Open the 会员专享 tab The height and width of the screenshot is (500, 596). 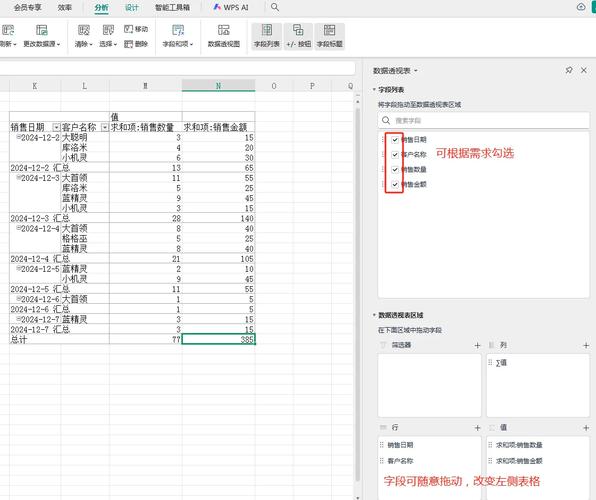28,7
